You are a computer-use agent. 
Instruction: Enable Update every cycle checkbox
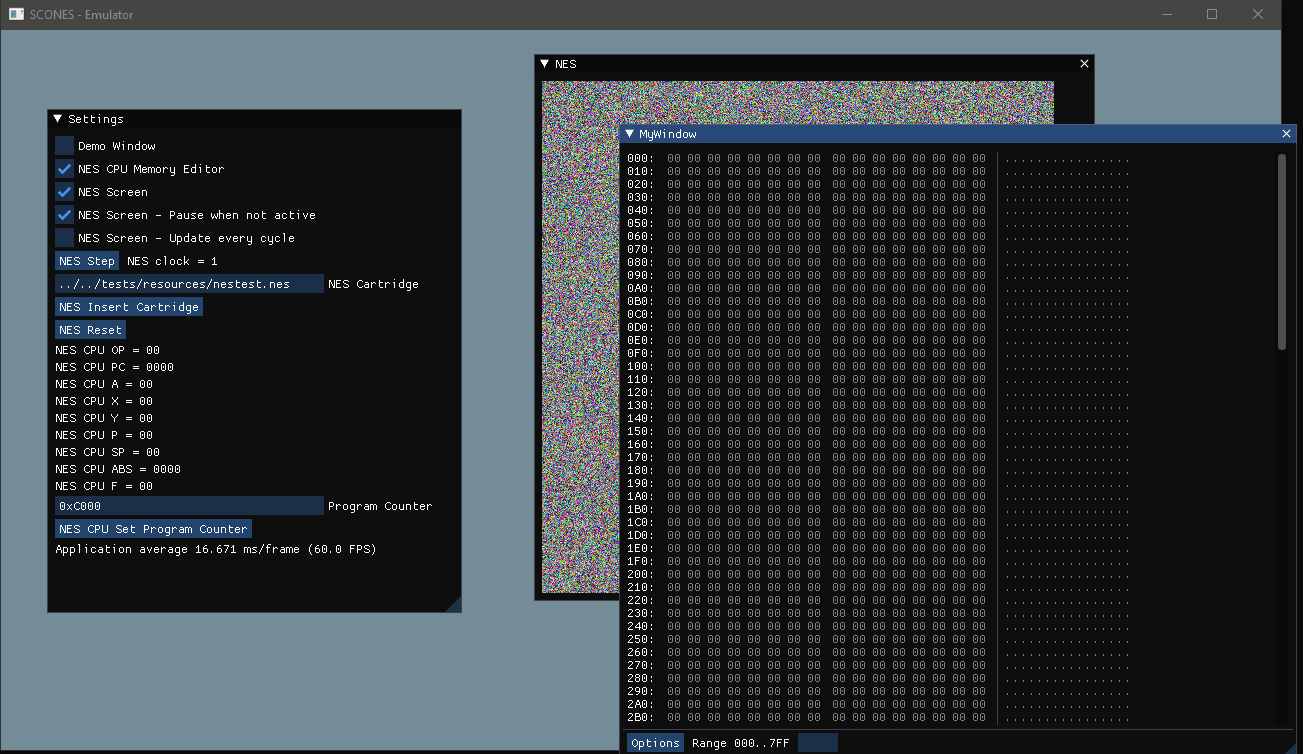pos(64,238)
